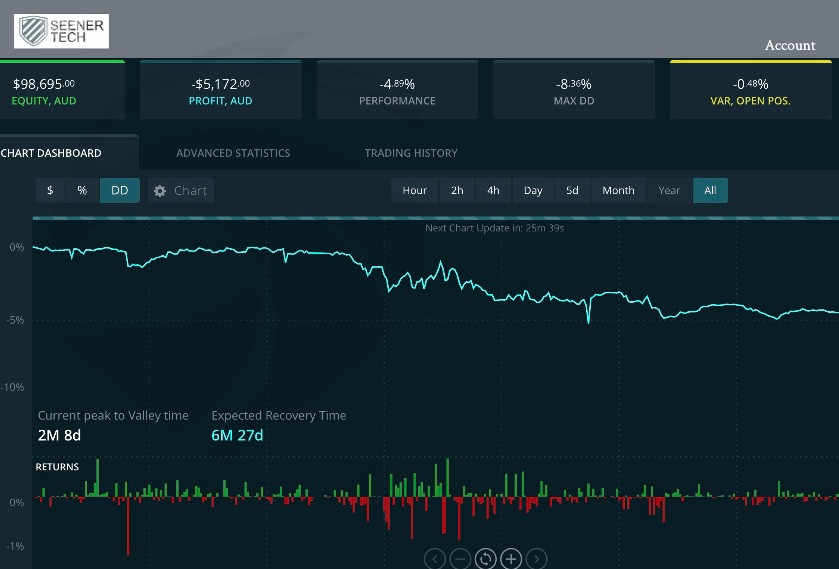Open the Trading History tab
This screenshot has height=569, width=839.
coord(411,153)
